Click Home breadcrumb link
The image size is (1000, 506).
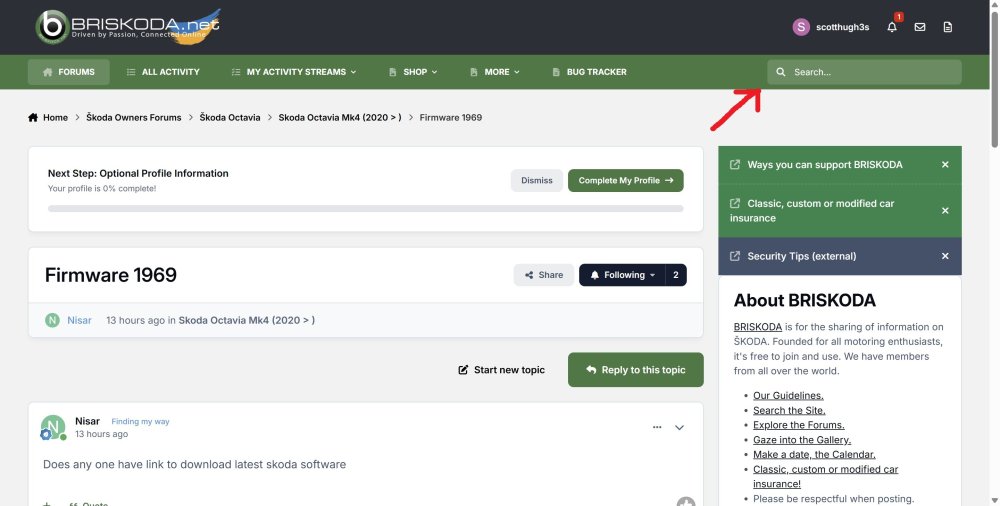pyautogui.click(x=55, y=117)
